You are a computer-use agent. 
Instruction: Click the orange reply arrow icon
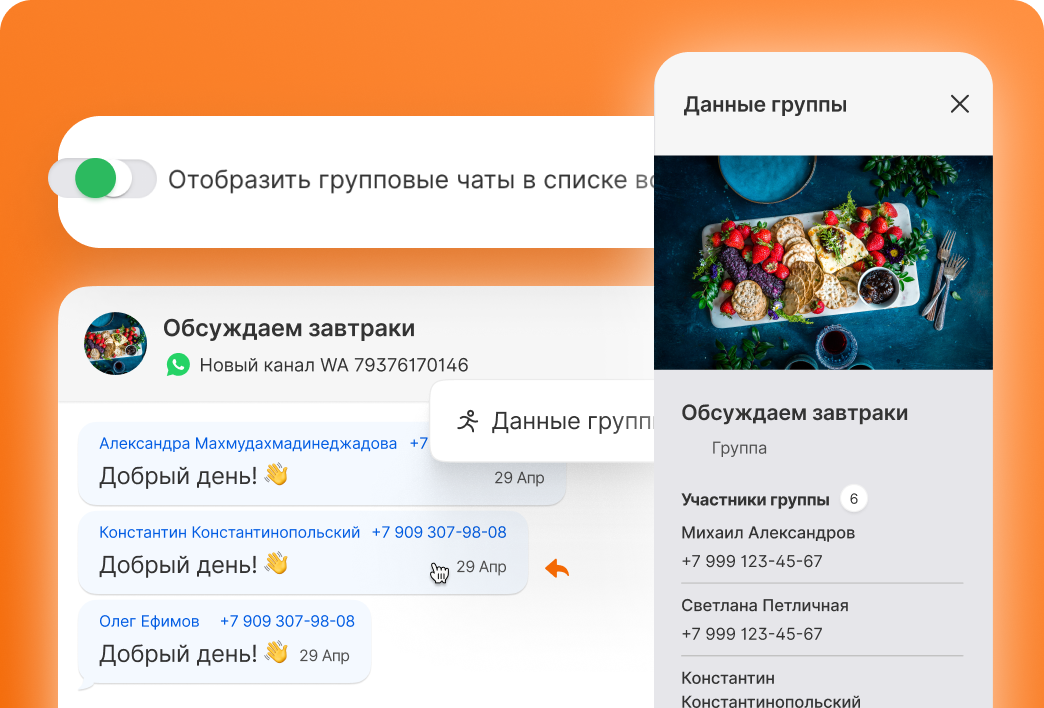click(x=557, y=568)
